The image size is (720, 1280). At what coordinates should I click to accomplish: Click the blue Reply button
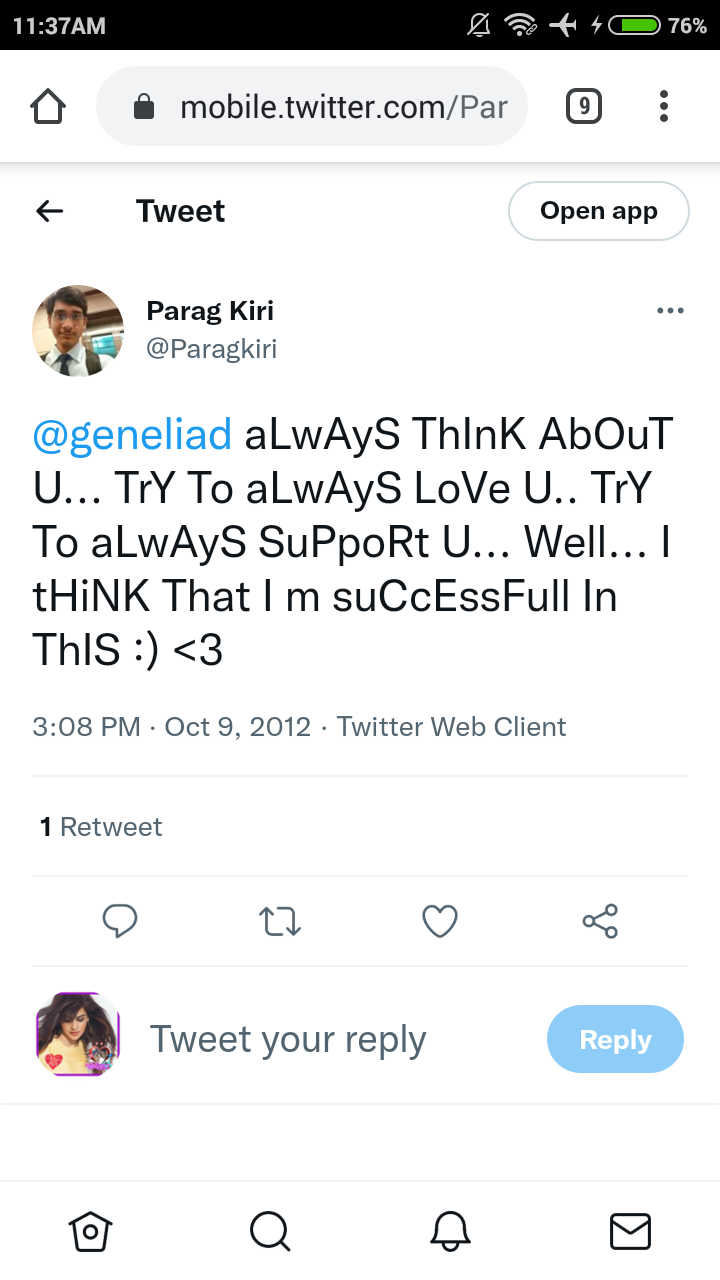click(x=615, y=1039)
